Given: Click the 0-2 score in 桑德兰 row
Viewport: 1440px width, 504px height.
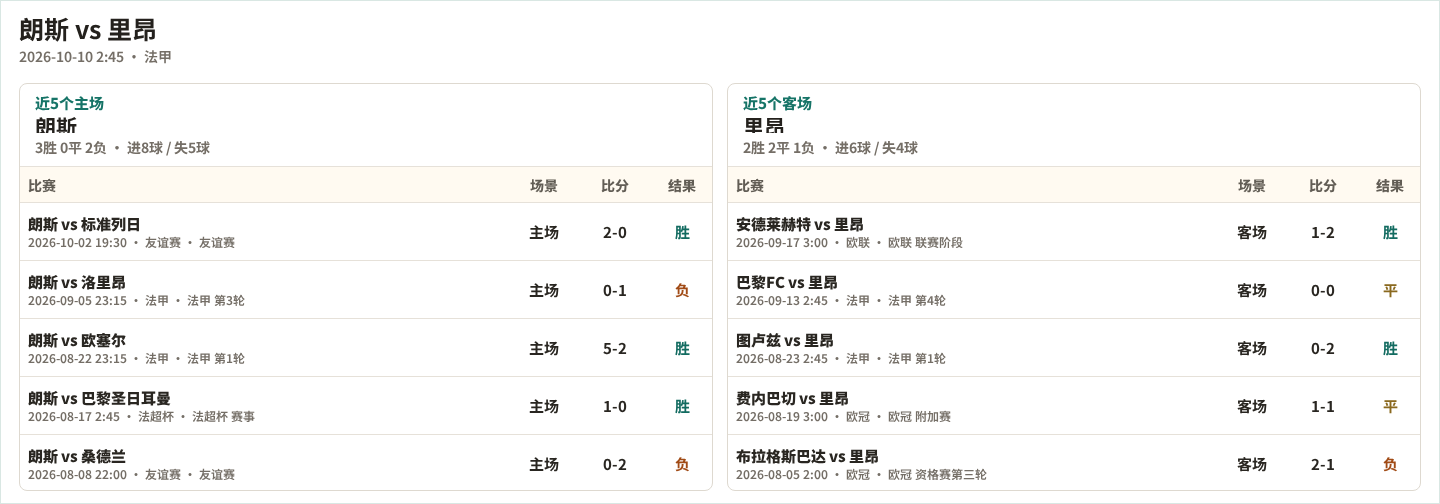Looking at the screenshot, I should [x=615, y=464].
